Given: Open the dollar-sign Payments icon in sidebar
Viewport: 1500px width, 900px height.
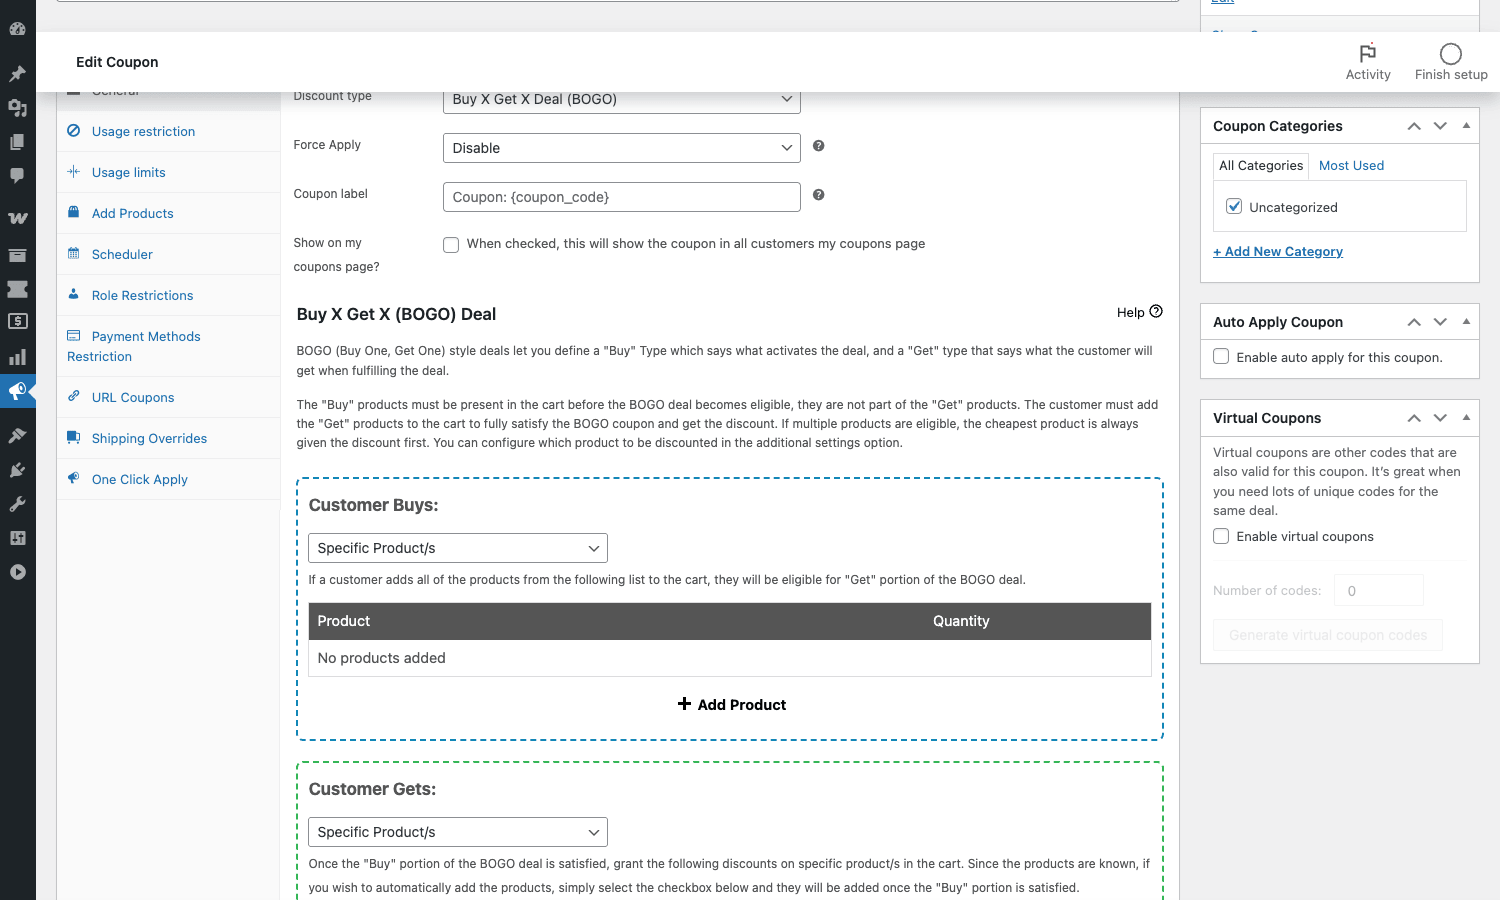Looking at the screenshot, I should point(17,322).
